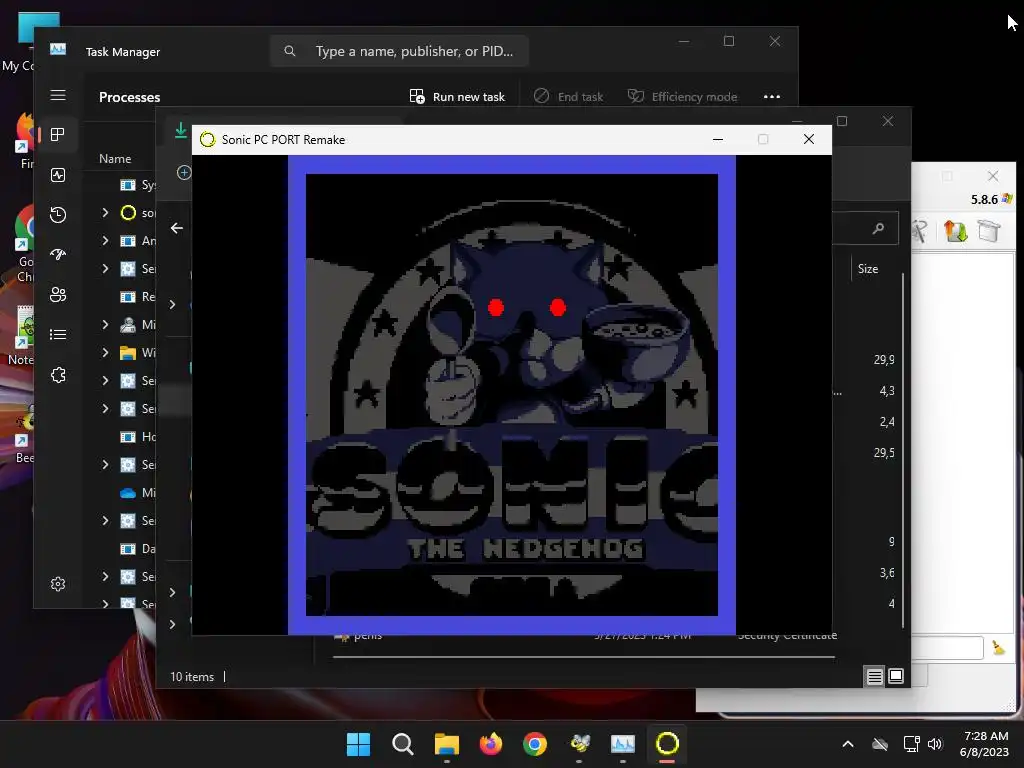Image resolution: width=1024 pixels, height=768 pixels.
Task: Expand the 'Mi' process with person icon
Action: coord(105,325)
